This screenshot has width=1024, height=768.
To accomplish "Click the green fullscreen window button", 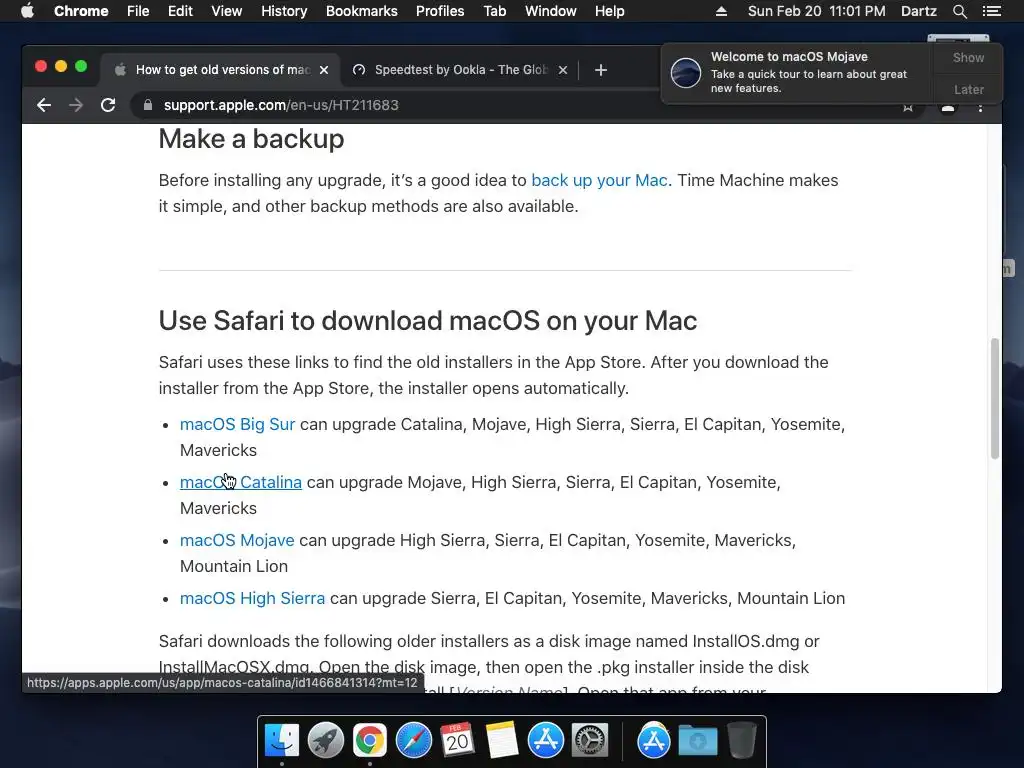I will 81,66.
